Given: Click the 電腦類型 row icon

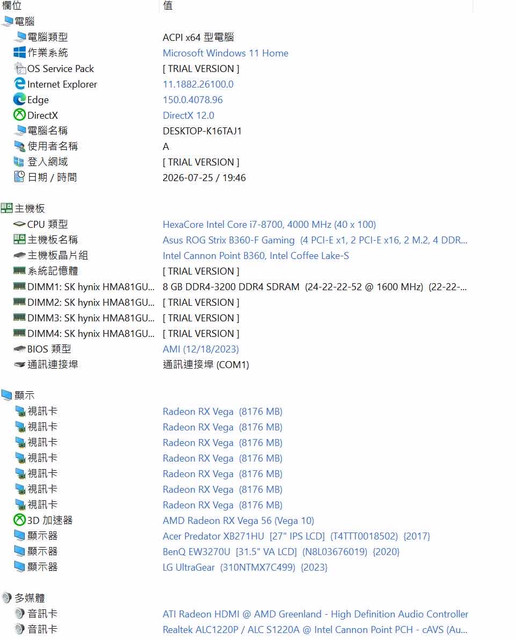Looking at the screenshot, I should pos(20,37).
